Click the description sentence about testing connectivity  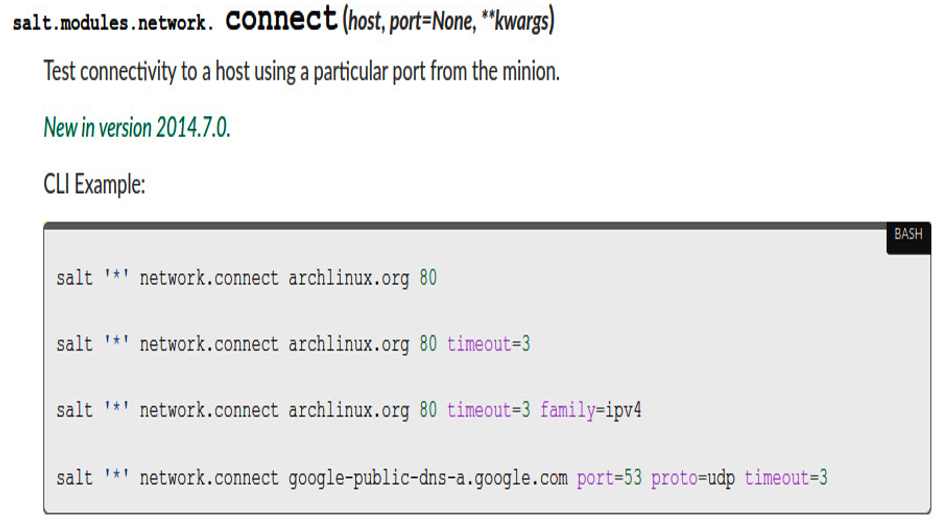302,72
